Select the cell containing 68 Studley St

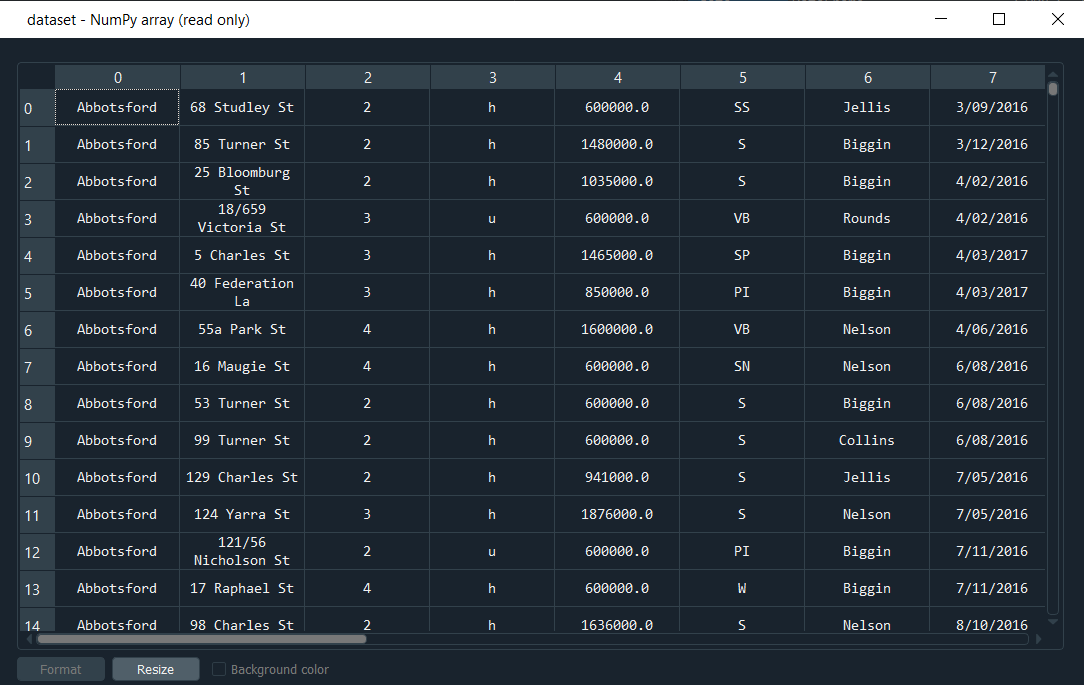241,107
